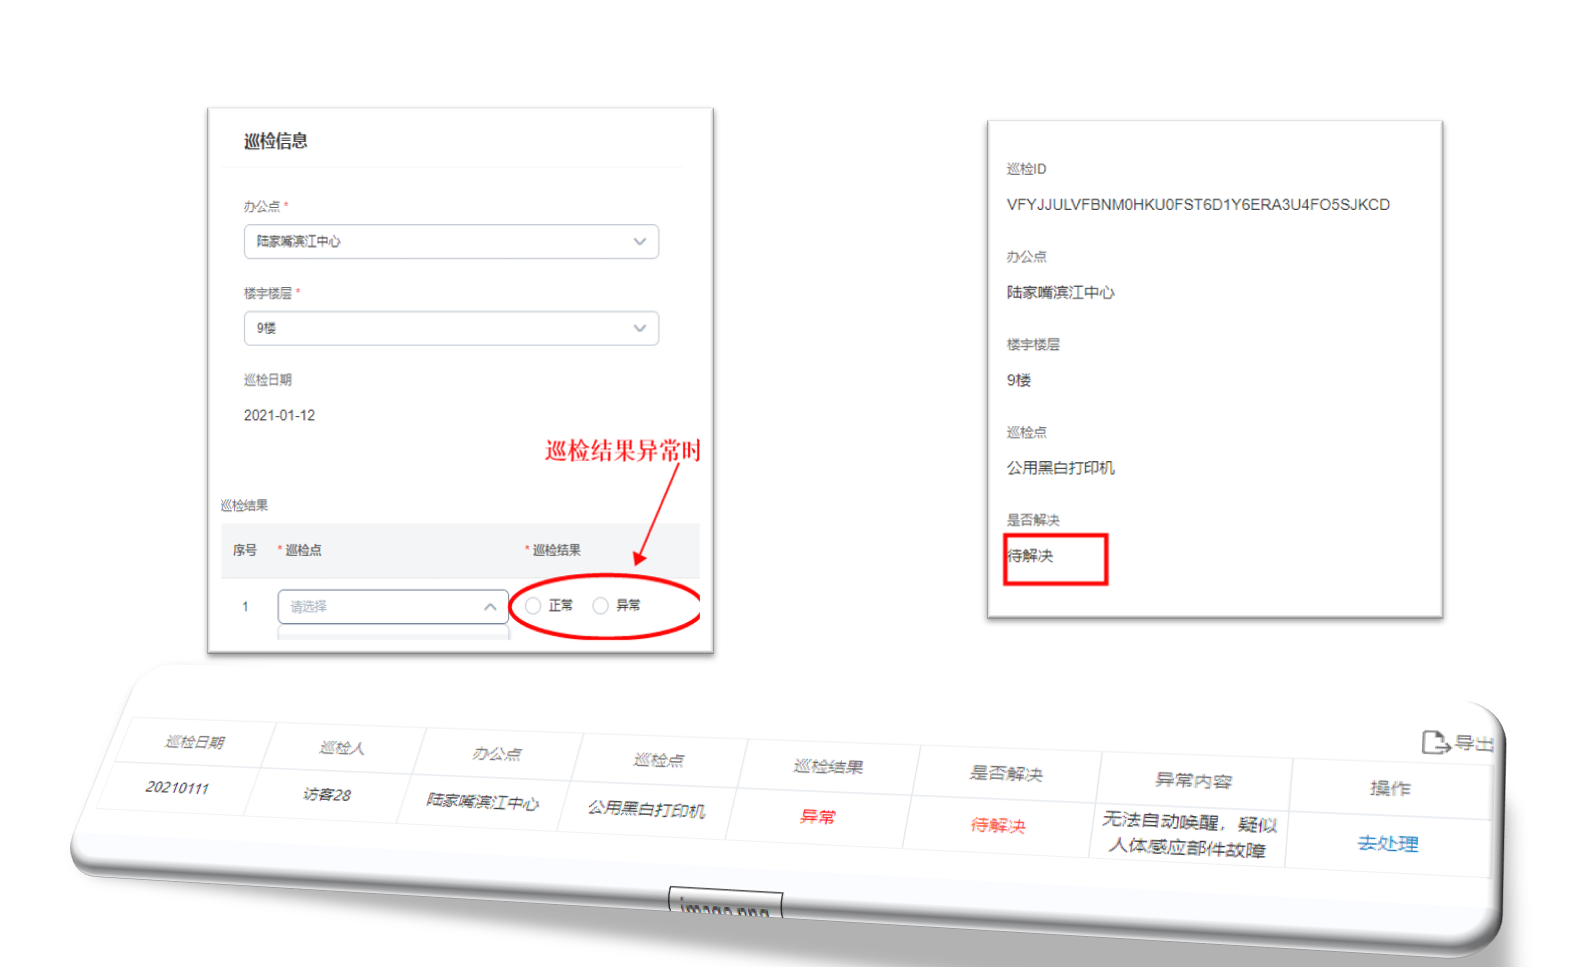Click the 访客28 inspector cell
Screen dimensions: 1584x967
(327, 794)
